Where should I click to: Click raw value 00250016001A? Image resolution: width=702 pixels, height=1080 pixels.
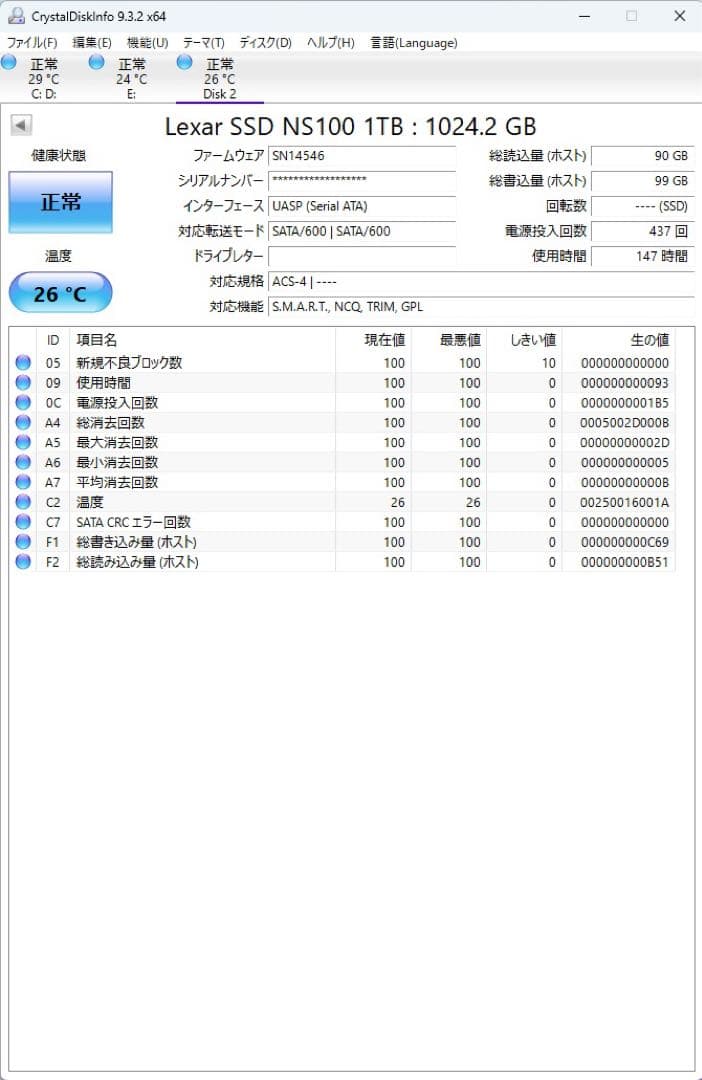[624, 503]
